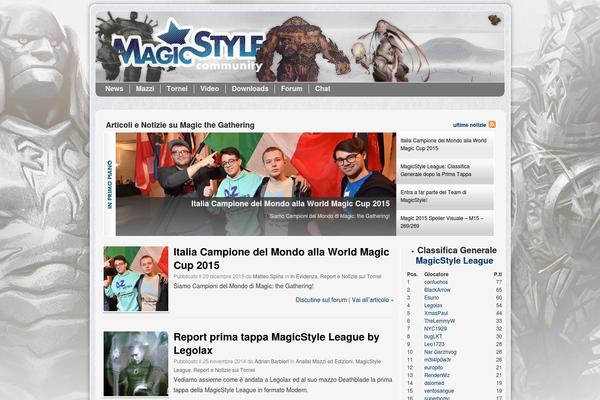Click the Italia Campione article thumbnail

pos(136,279)
